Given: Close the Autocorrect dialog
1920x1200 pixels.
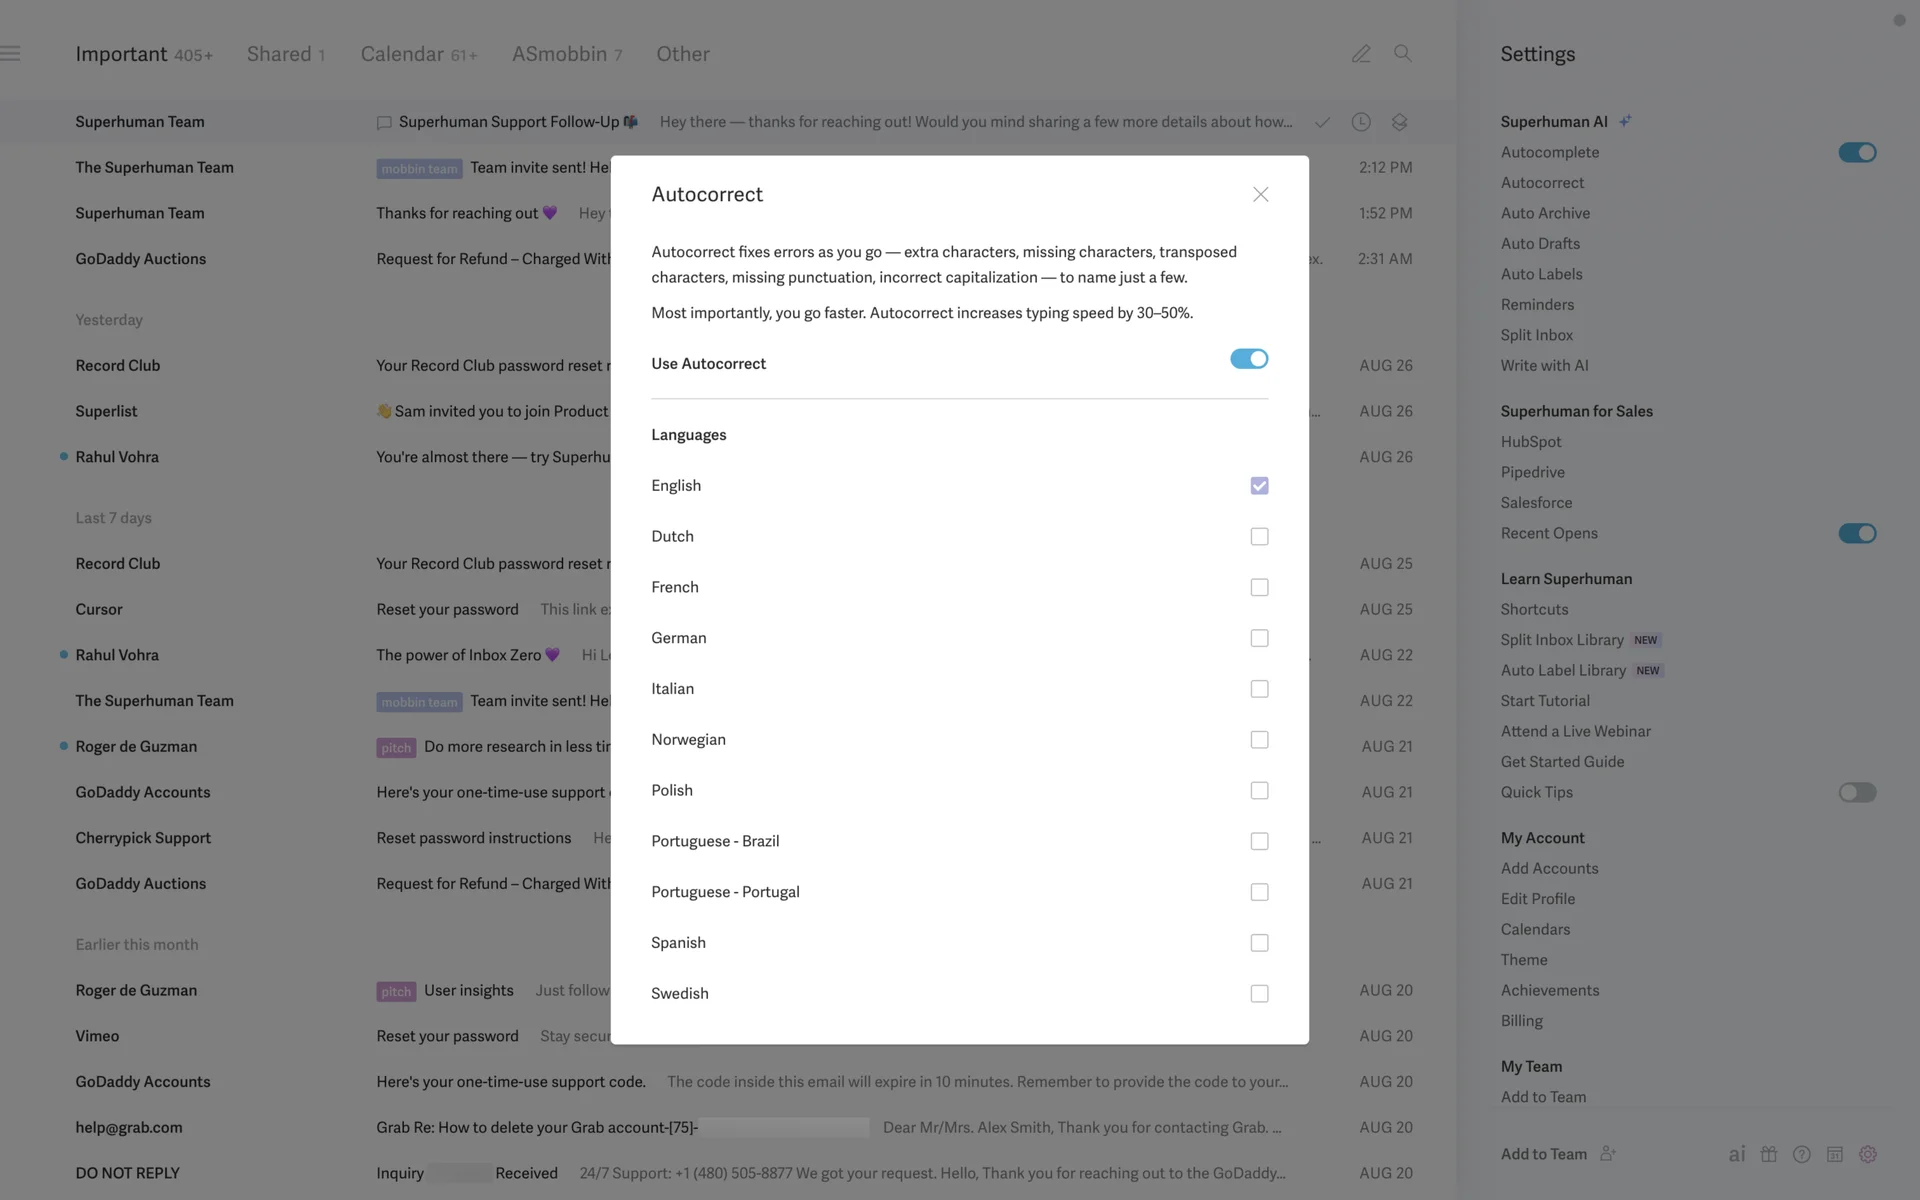Looking at the screenshot, I should coord(1260,194).
